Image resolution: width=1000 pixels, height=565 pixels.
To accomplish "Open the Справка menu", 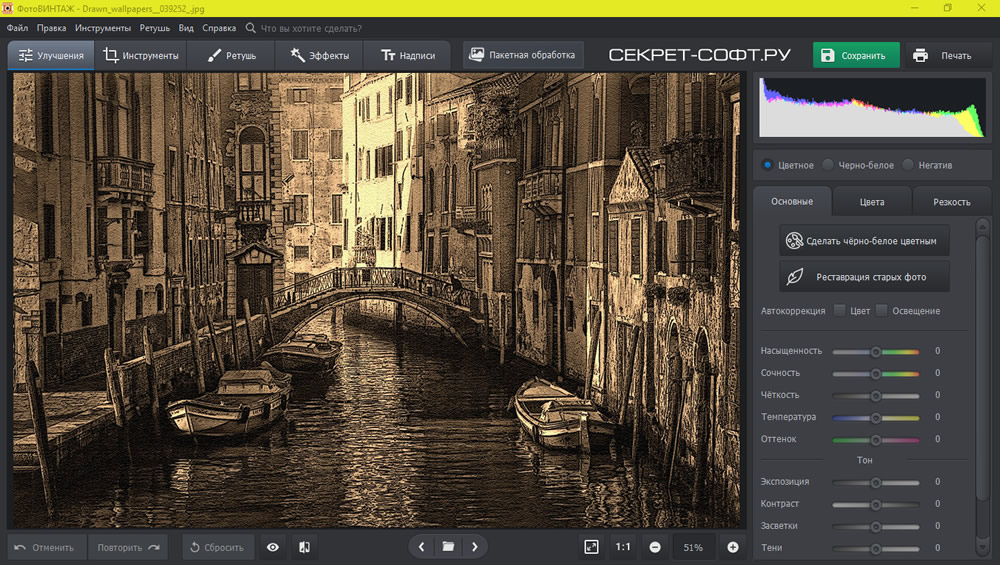I will (x=219, y=28).
